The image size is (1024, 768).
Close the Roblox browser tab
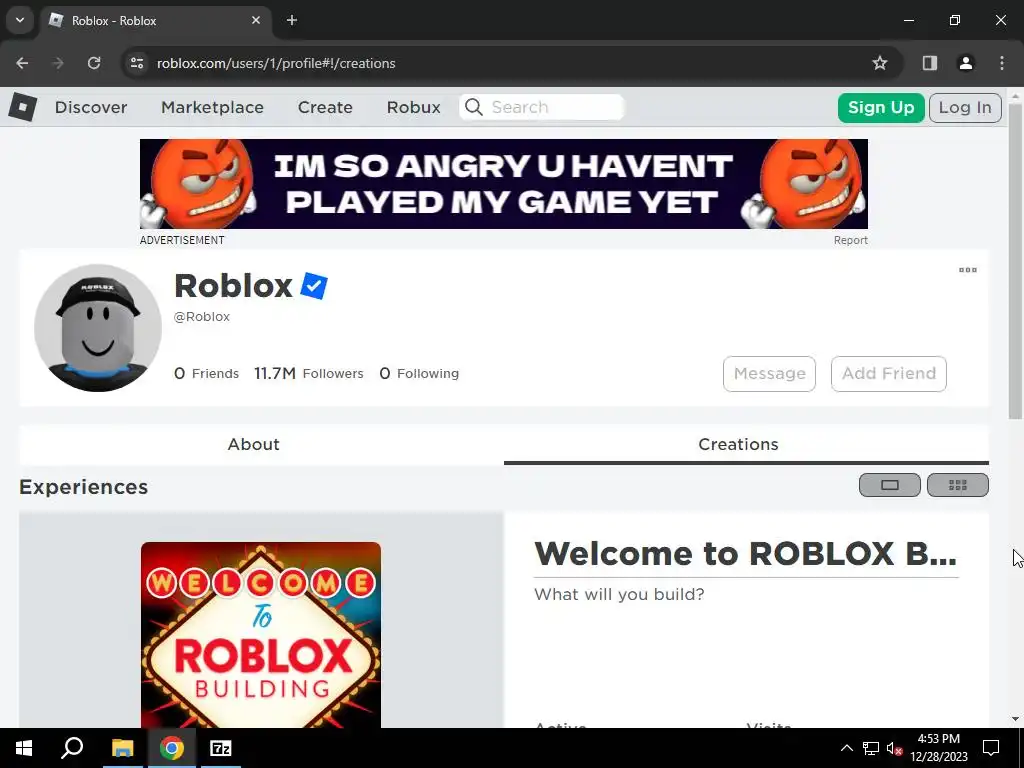(x=256, y=20)
